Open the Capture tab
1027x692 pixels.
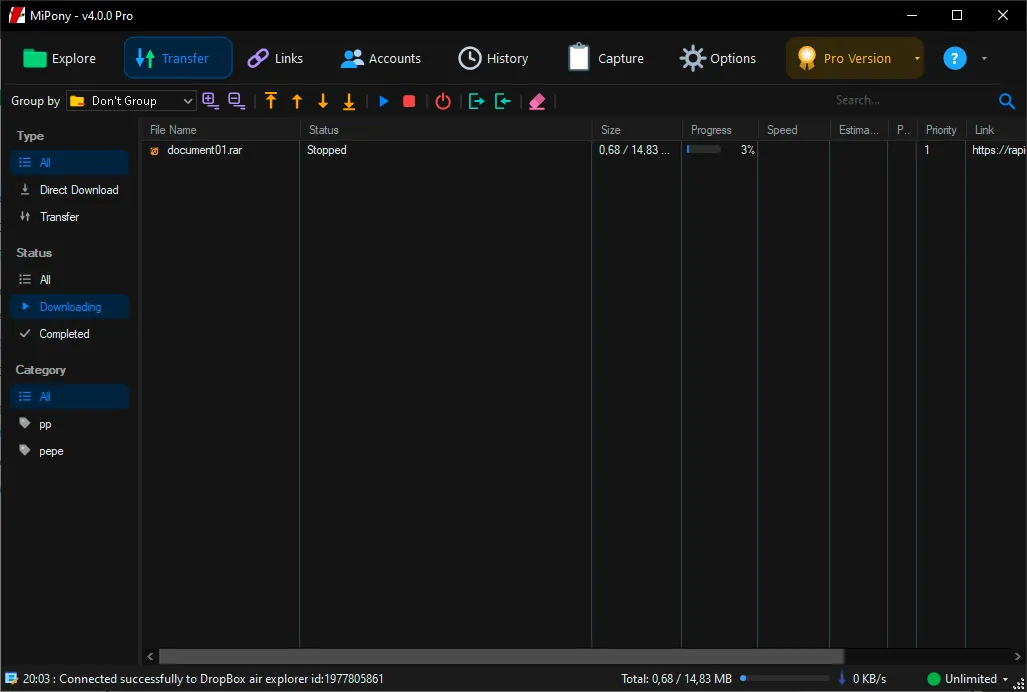pos(606,58)
